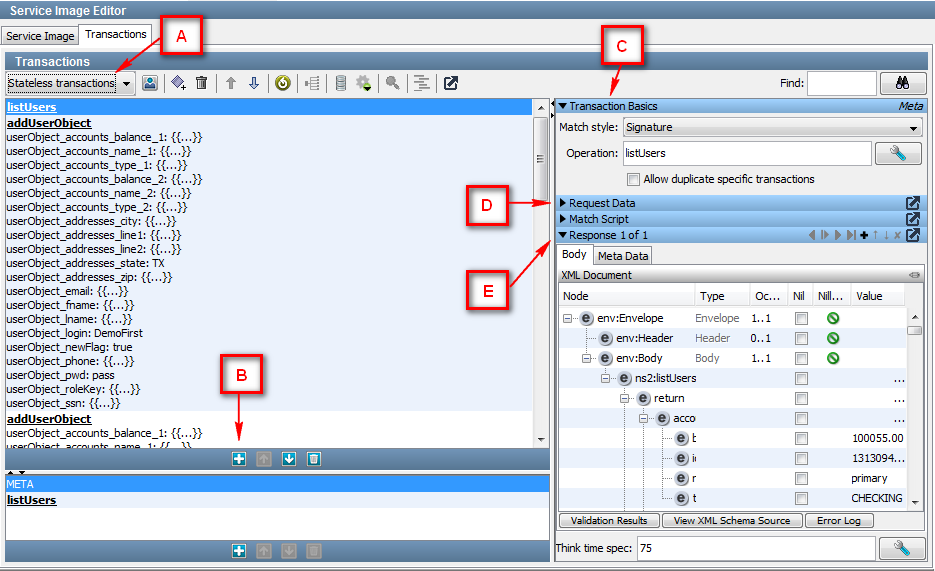This screenshot has height=571, width=935.
Task: Switch to the Service Image tab
Action: pyautogui.click(x=40, y=36)
